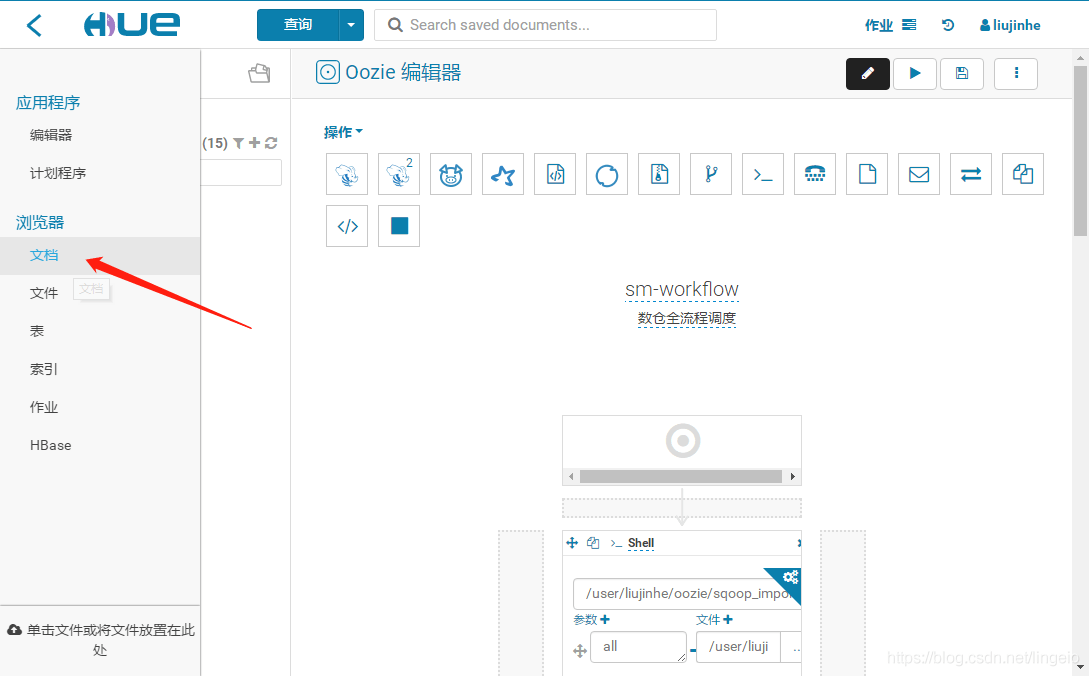Screen dimensions: 1089x676
Task: Add a Hive script action
Action: [x=347, y=174]
